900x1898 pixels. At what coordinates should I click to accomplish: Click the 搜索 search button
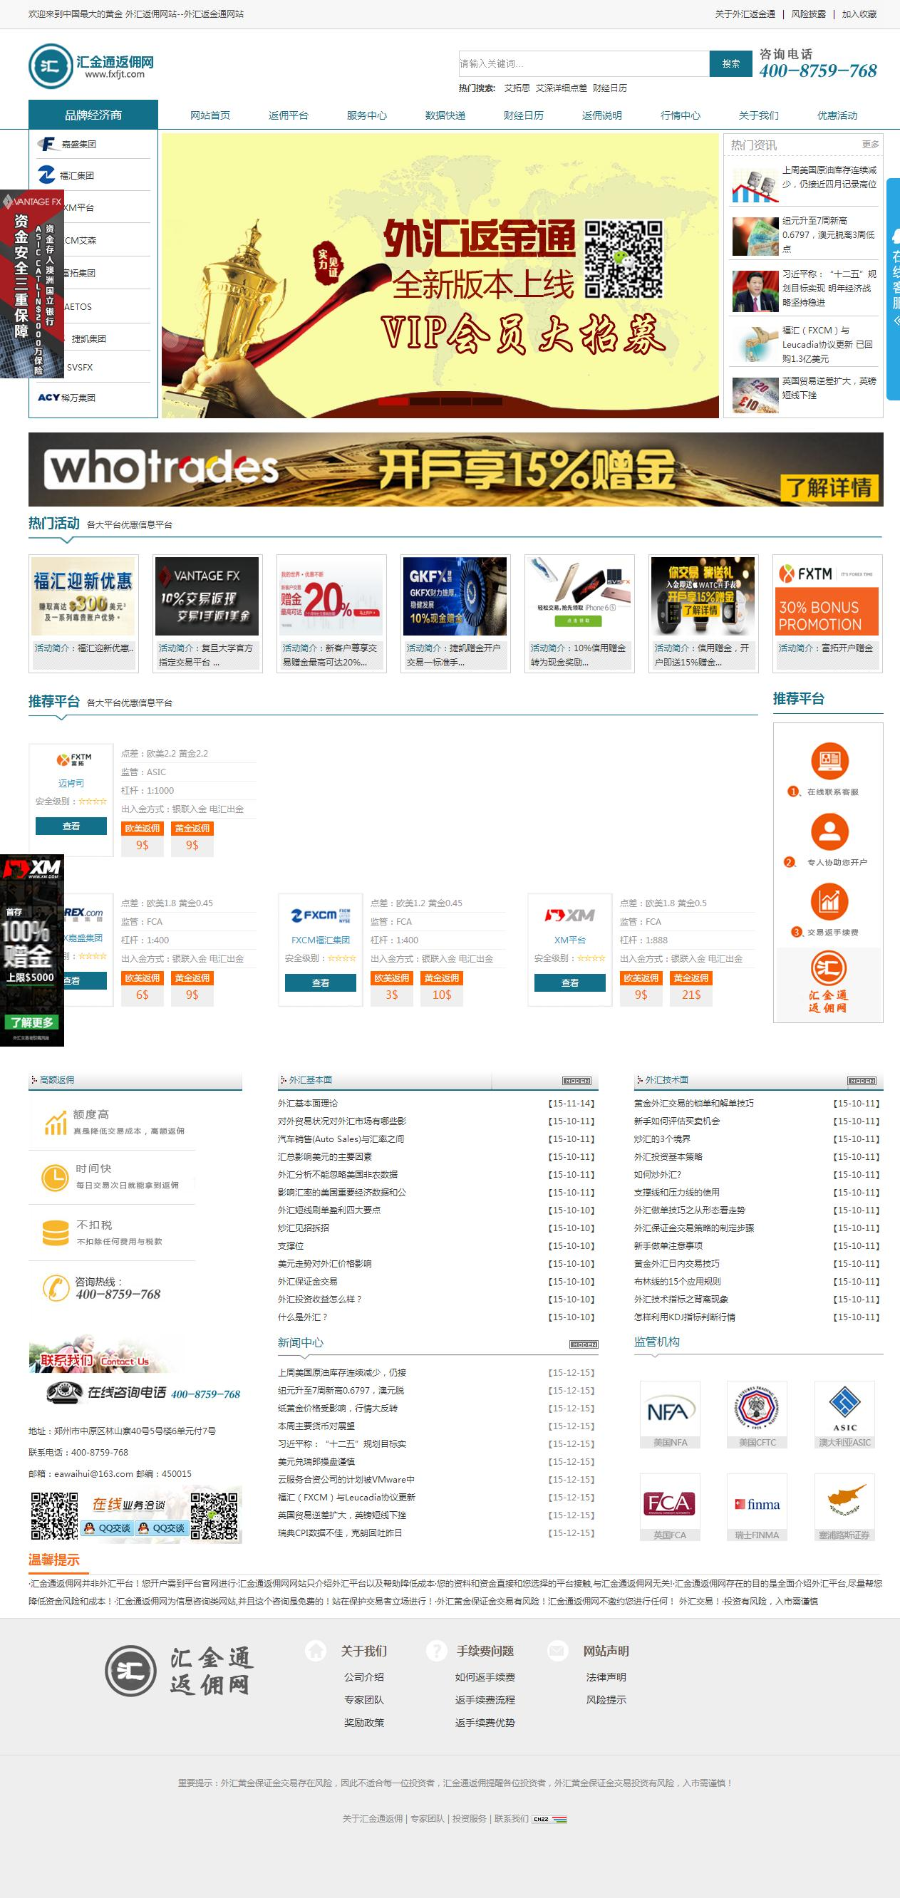(x=731, y=64)
